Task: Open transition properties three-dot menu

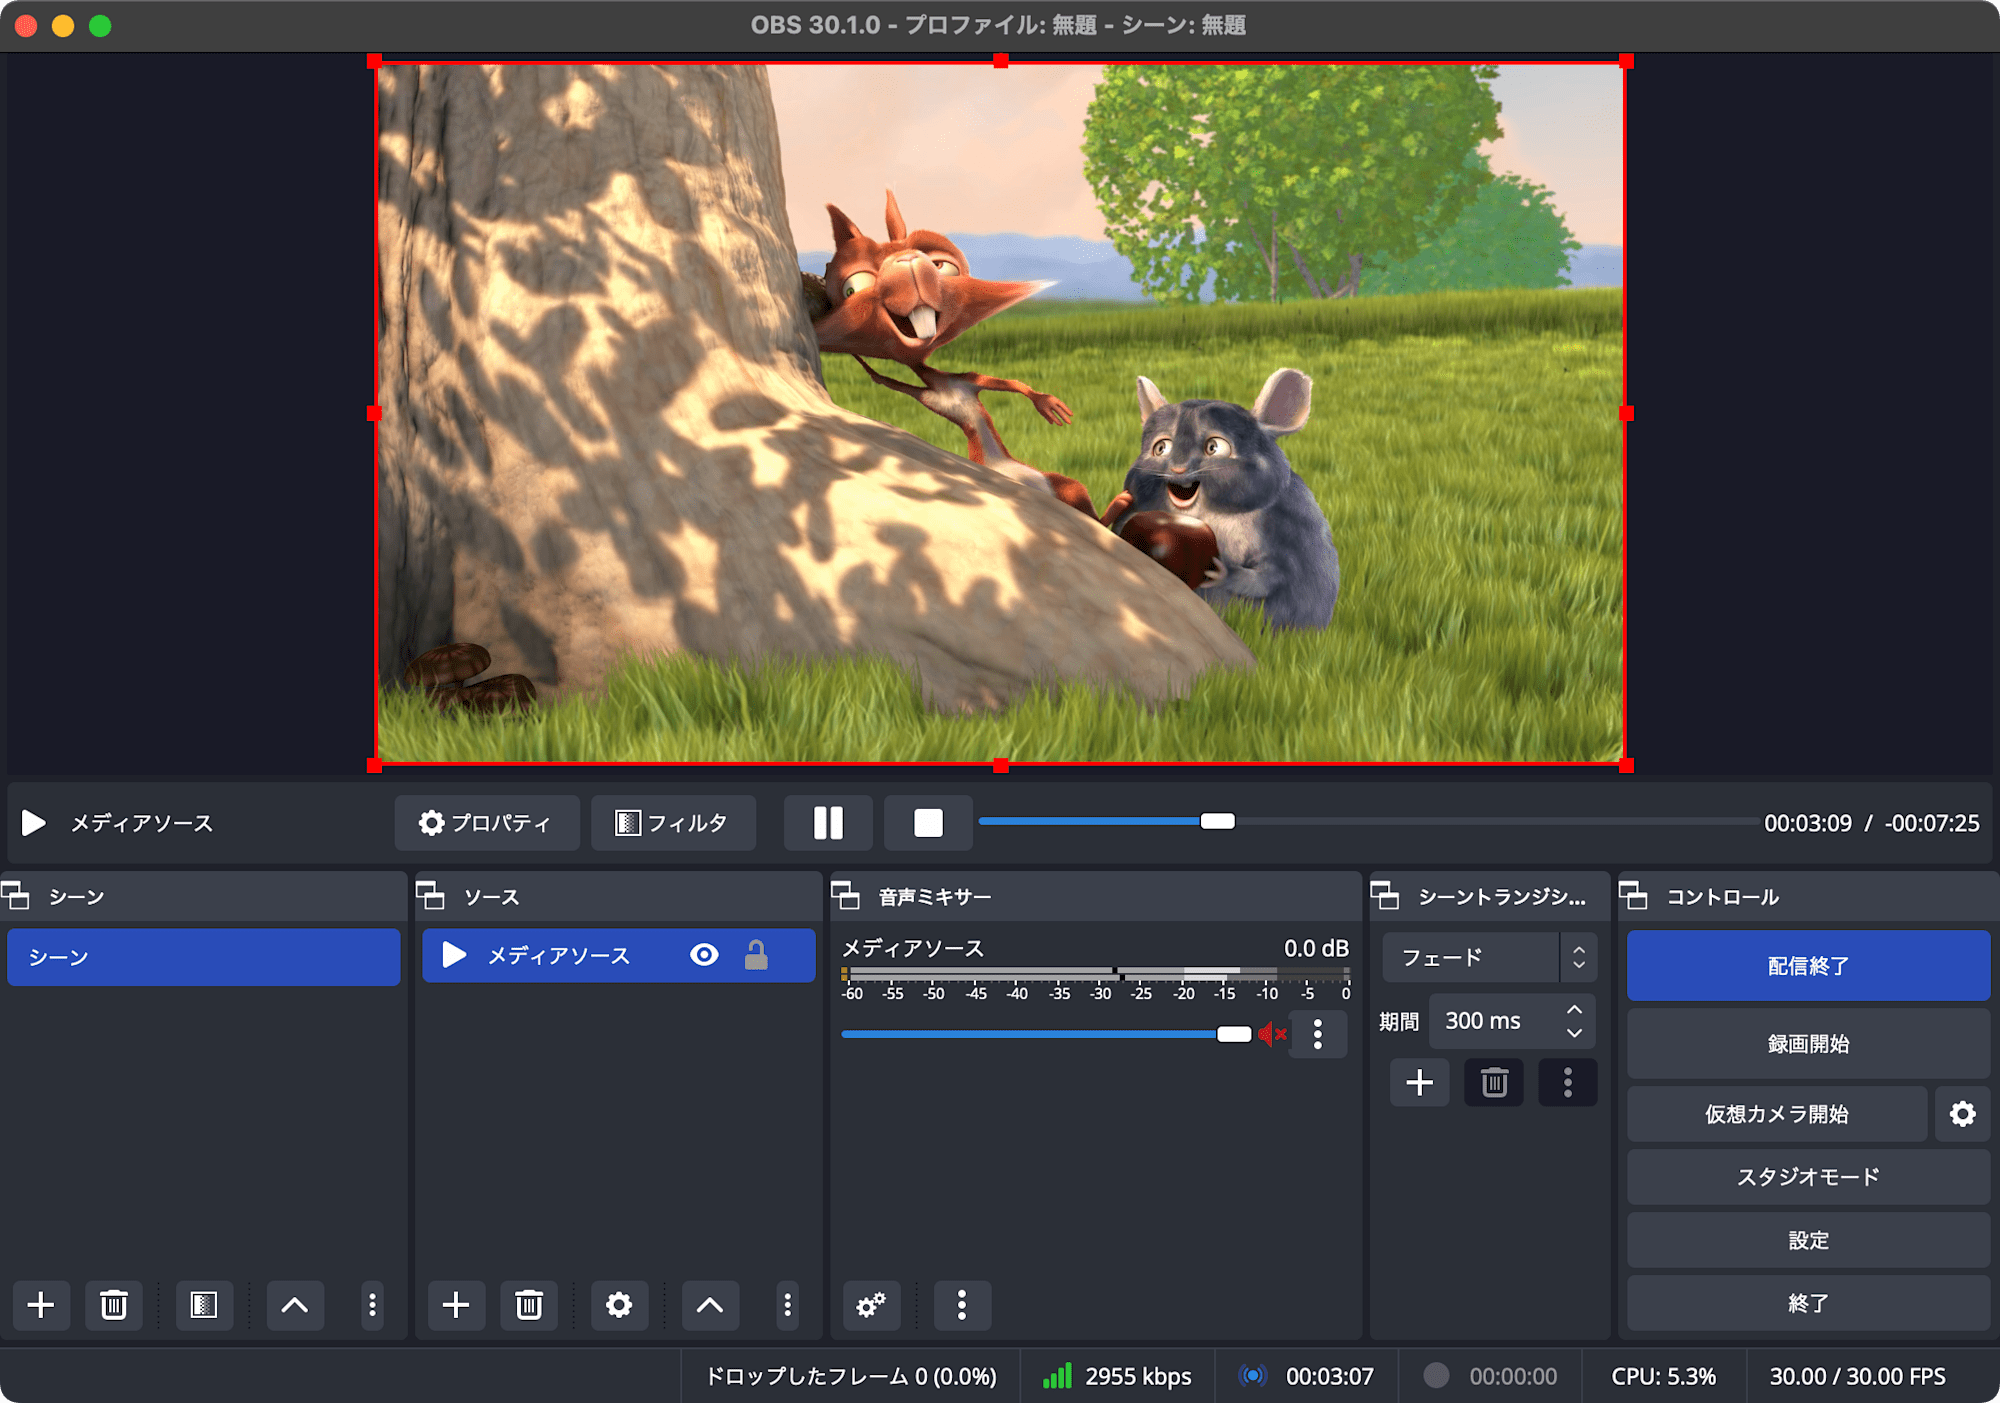Action: [1567, 1082]
